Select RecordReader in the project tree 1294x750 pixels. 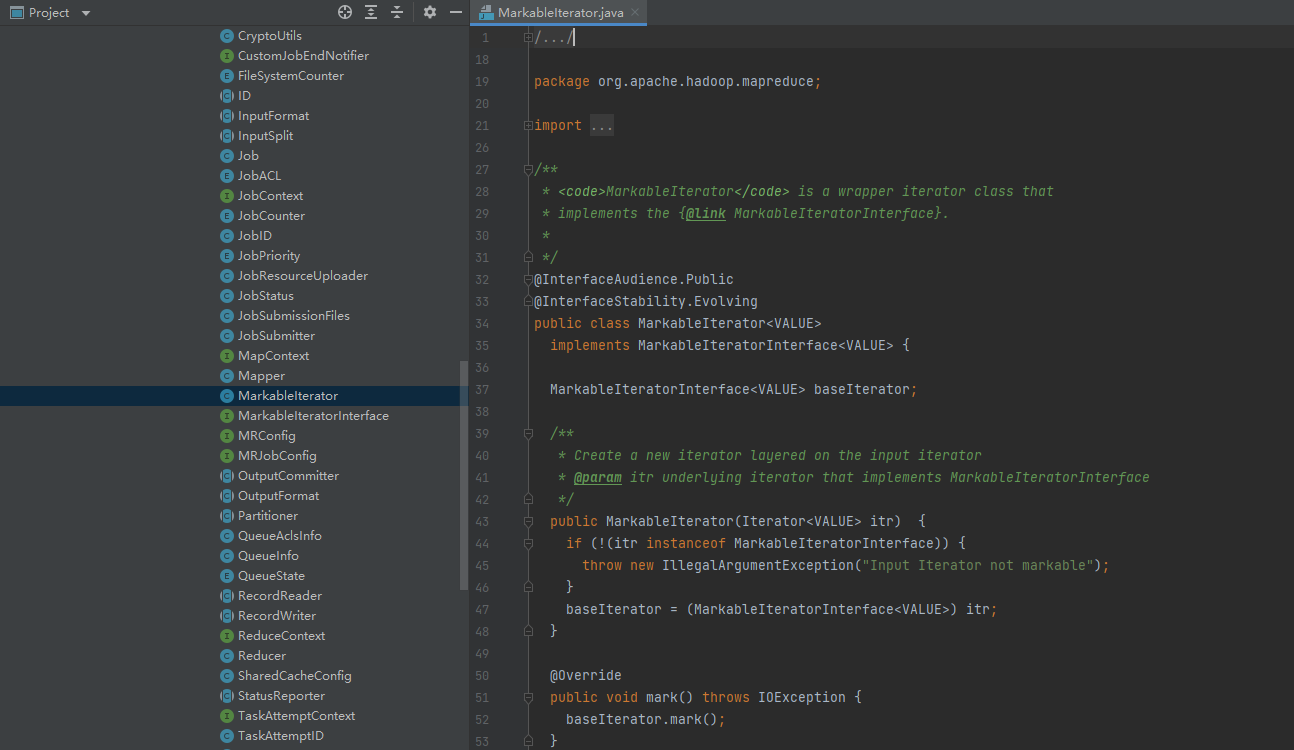click(280, 596)
